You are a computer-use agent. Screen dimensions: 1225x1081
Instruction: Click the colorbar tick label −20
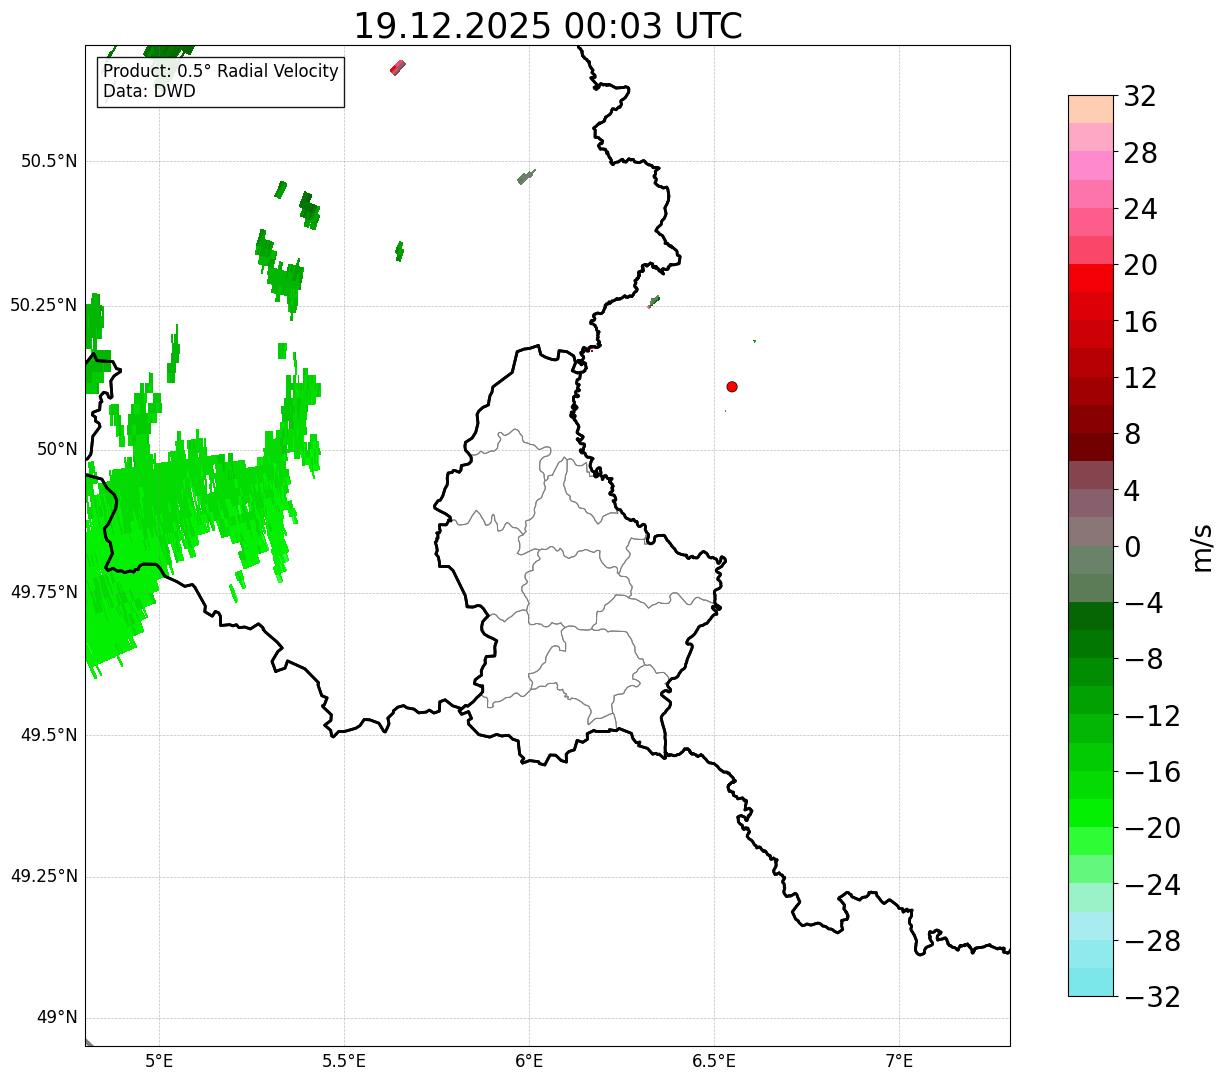(1152, 828)
